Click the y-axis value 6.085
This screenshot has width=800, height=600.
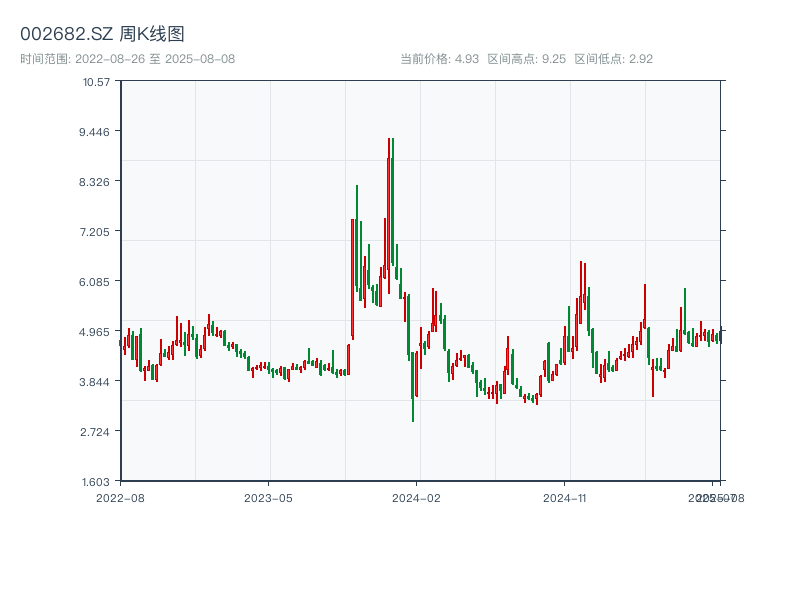tap(94, 282)
